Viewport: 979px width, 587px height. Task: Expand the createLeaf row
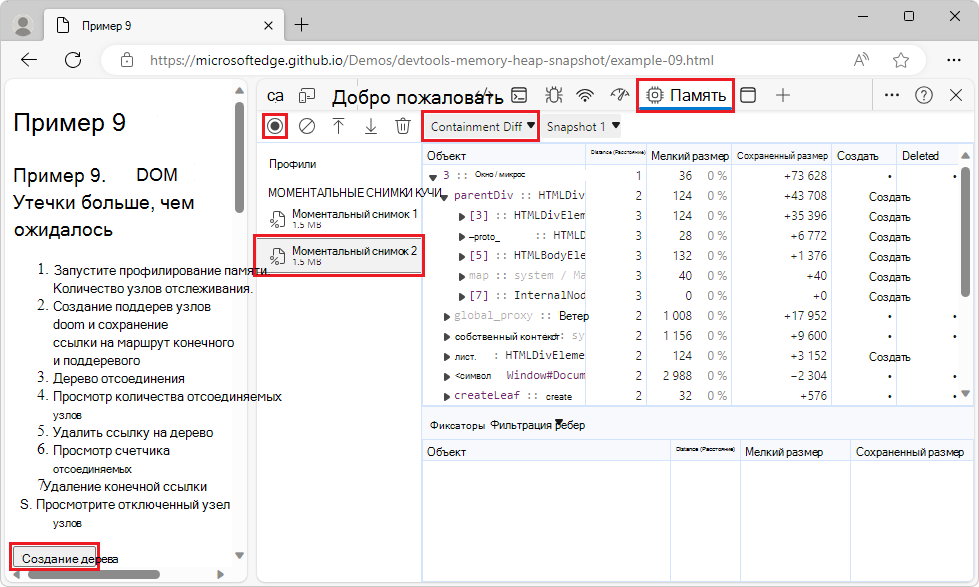[446, 397]
